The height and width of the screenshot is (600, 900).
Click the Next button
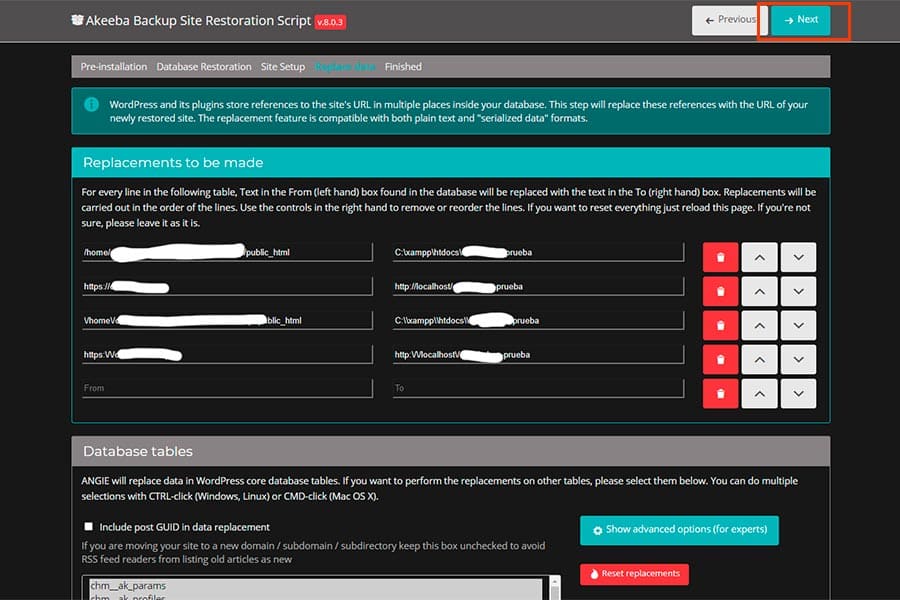tap(801, 20)
